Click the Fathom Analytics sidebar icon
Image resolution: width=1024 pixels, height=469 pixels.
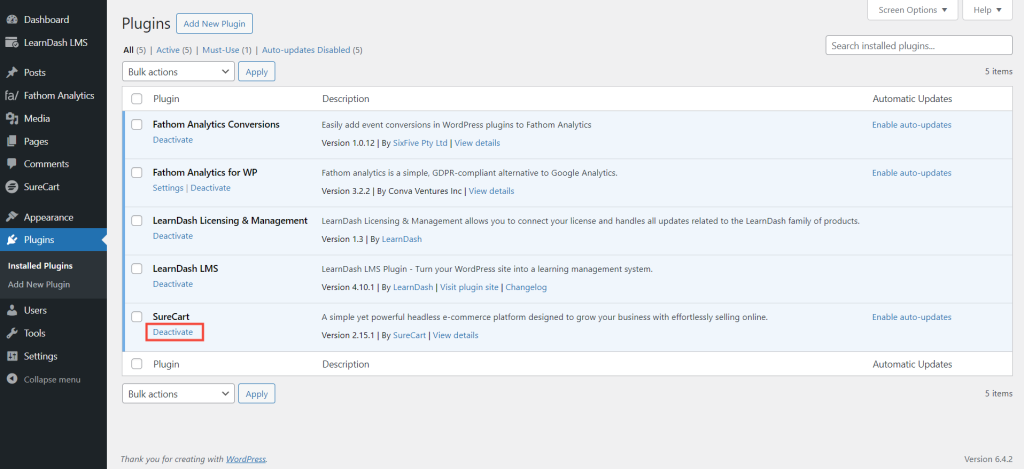coord(12,96)
